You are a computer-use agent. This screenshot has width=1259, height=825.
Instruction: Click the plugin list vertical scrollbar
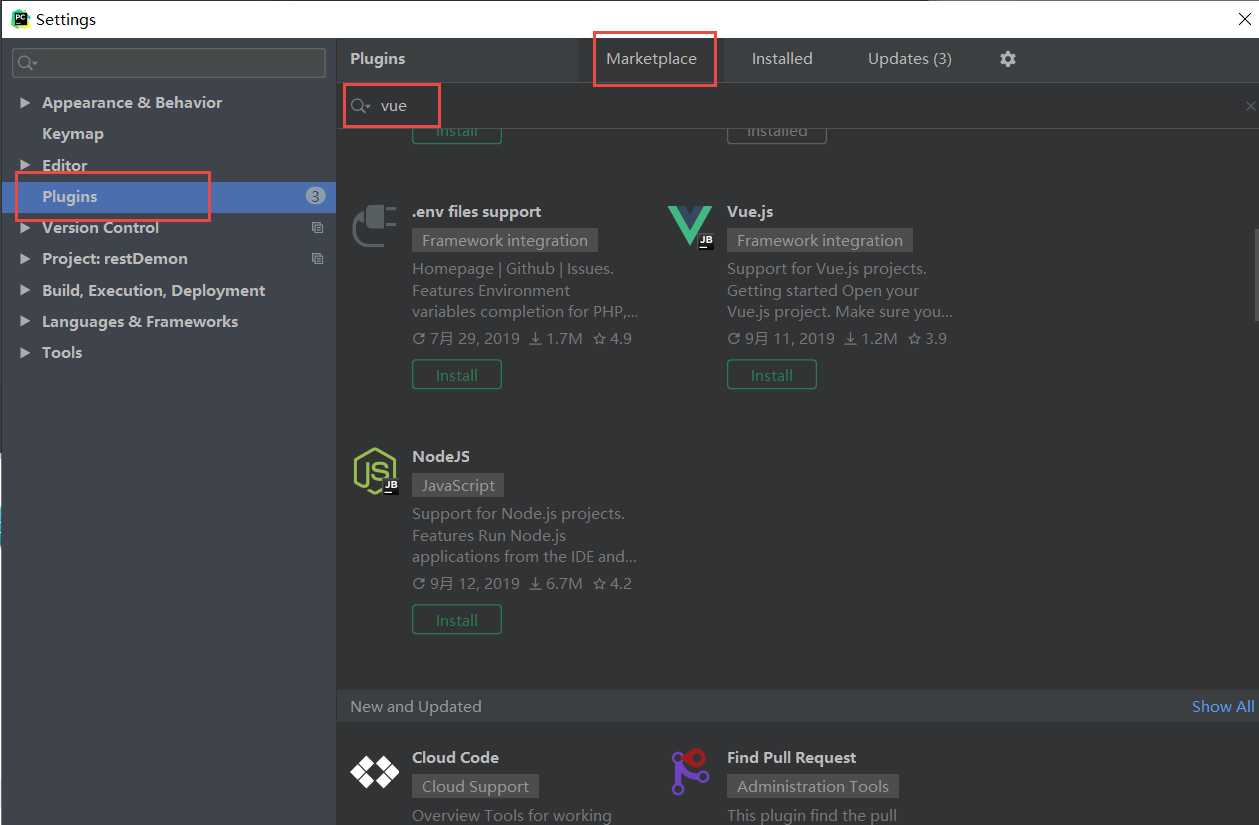point(1255,275)
